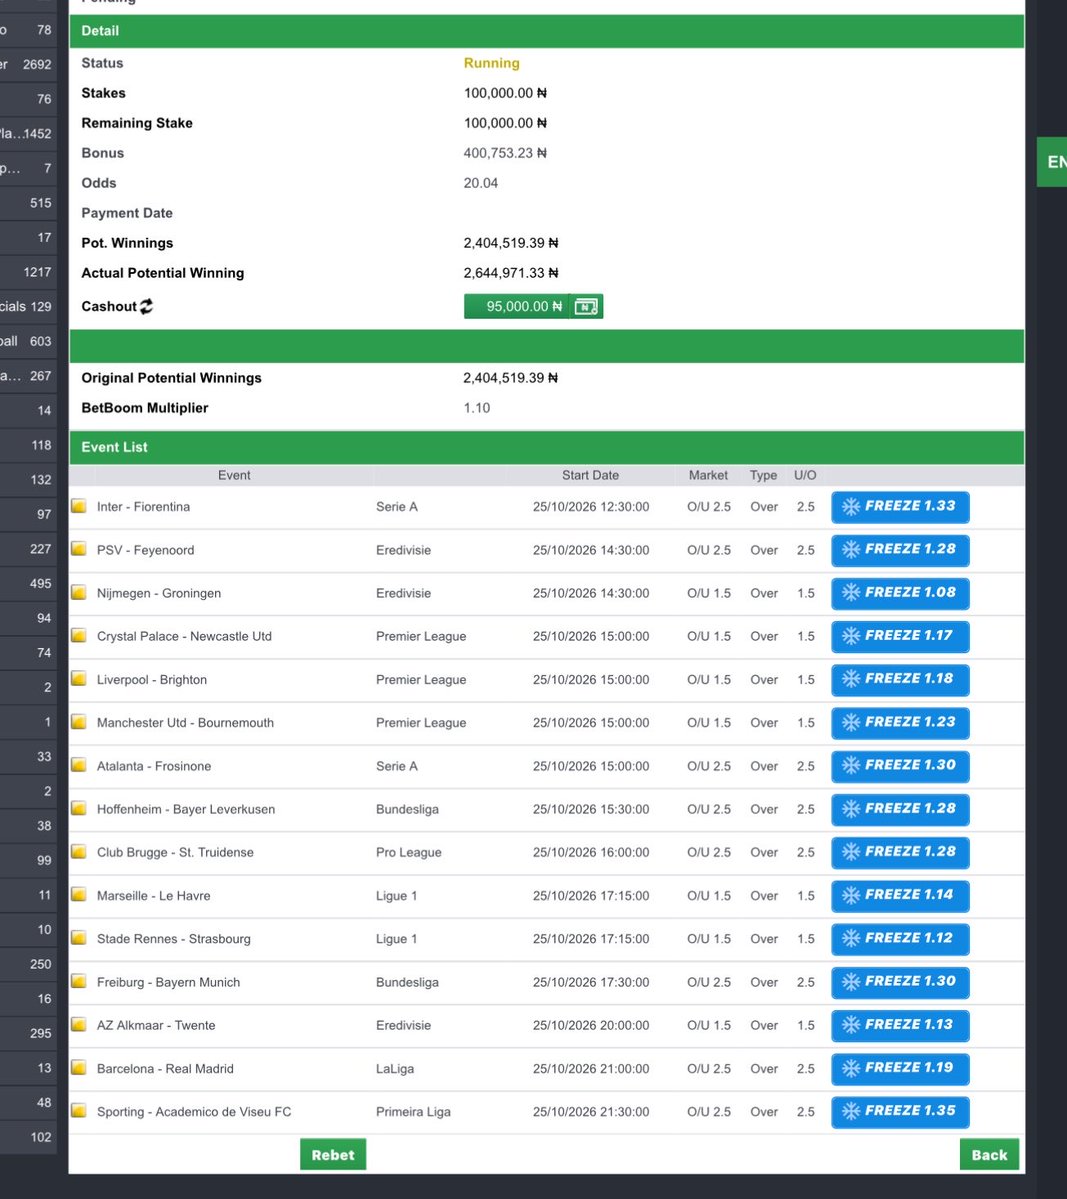Viewport: 1067px width, 1199px height.
Task: Select the sidebar row with count 1217
Action: pyautogui.click(x=28, y=272)
